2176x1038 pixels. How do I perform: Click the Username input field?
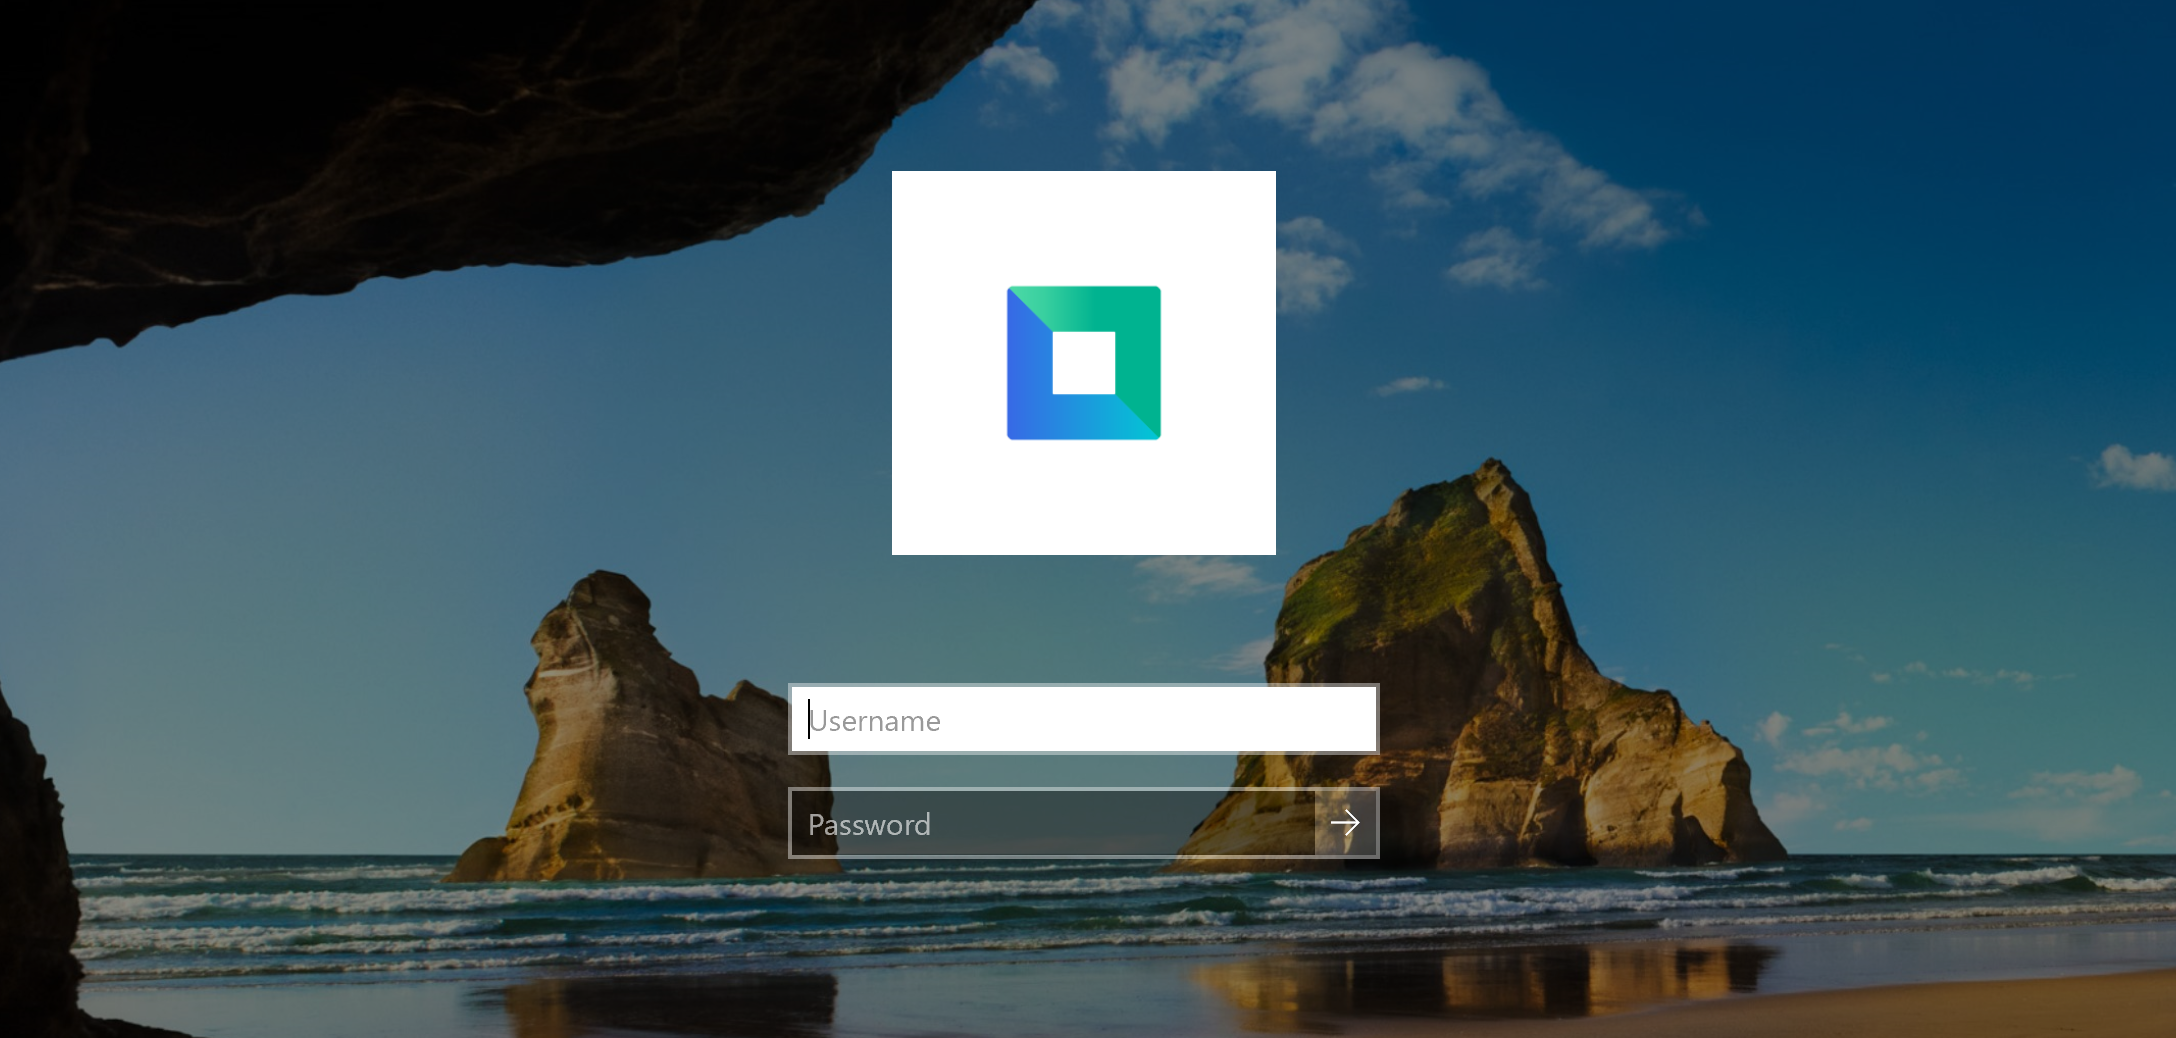(1083, 719)
